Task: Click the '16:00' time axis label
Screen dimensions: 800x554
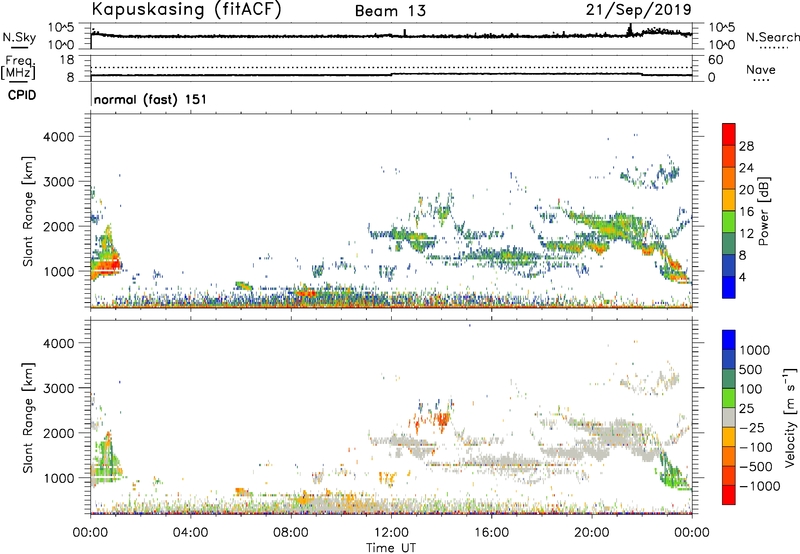Action: (491, 533)
